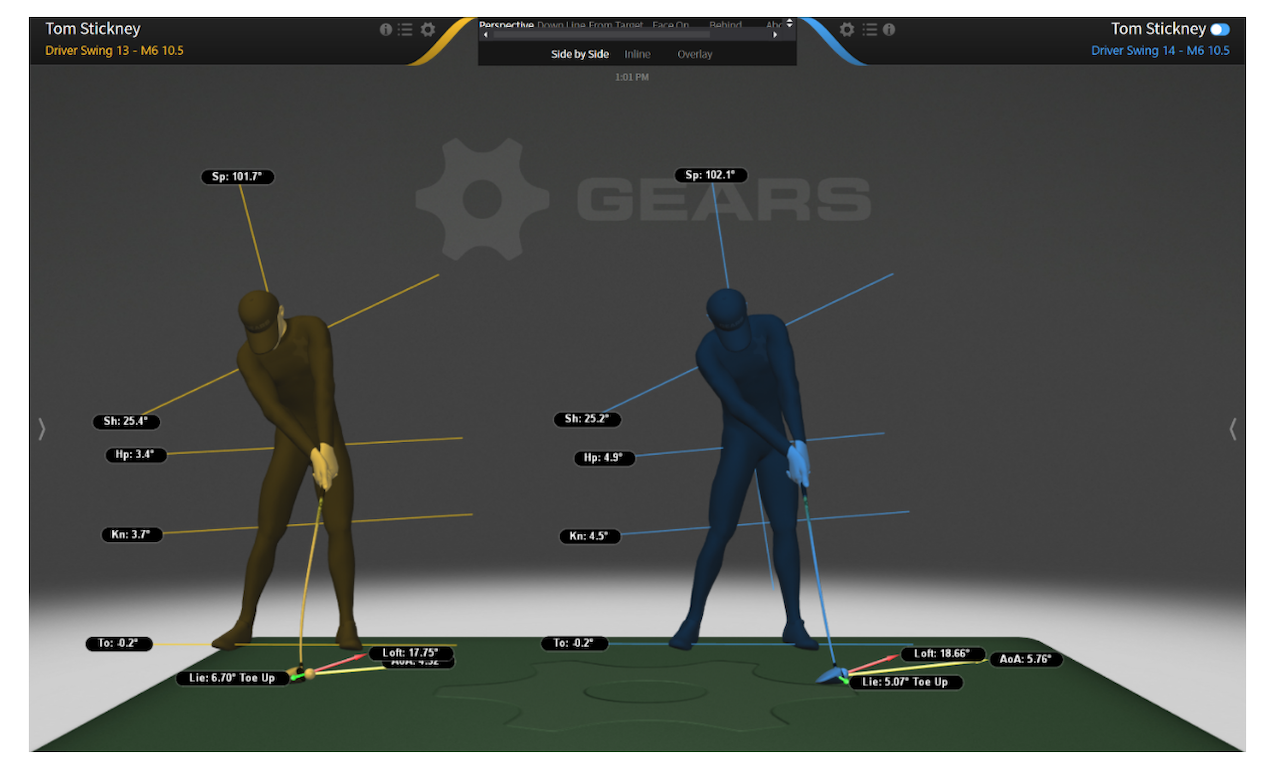Viewport: 1269px width, 768px height.
Task: Toggle the switch next to right Tom Stickney
Action: pos(1220,29)
